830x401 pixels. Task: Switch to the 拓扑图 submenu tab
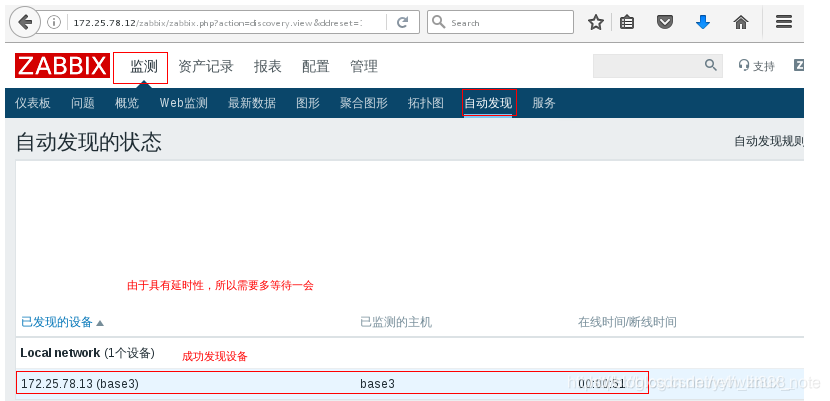426,103
